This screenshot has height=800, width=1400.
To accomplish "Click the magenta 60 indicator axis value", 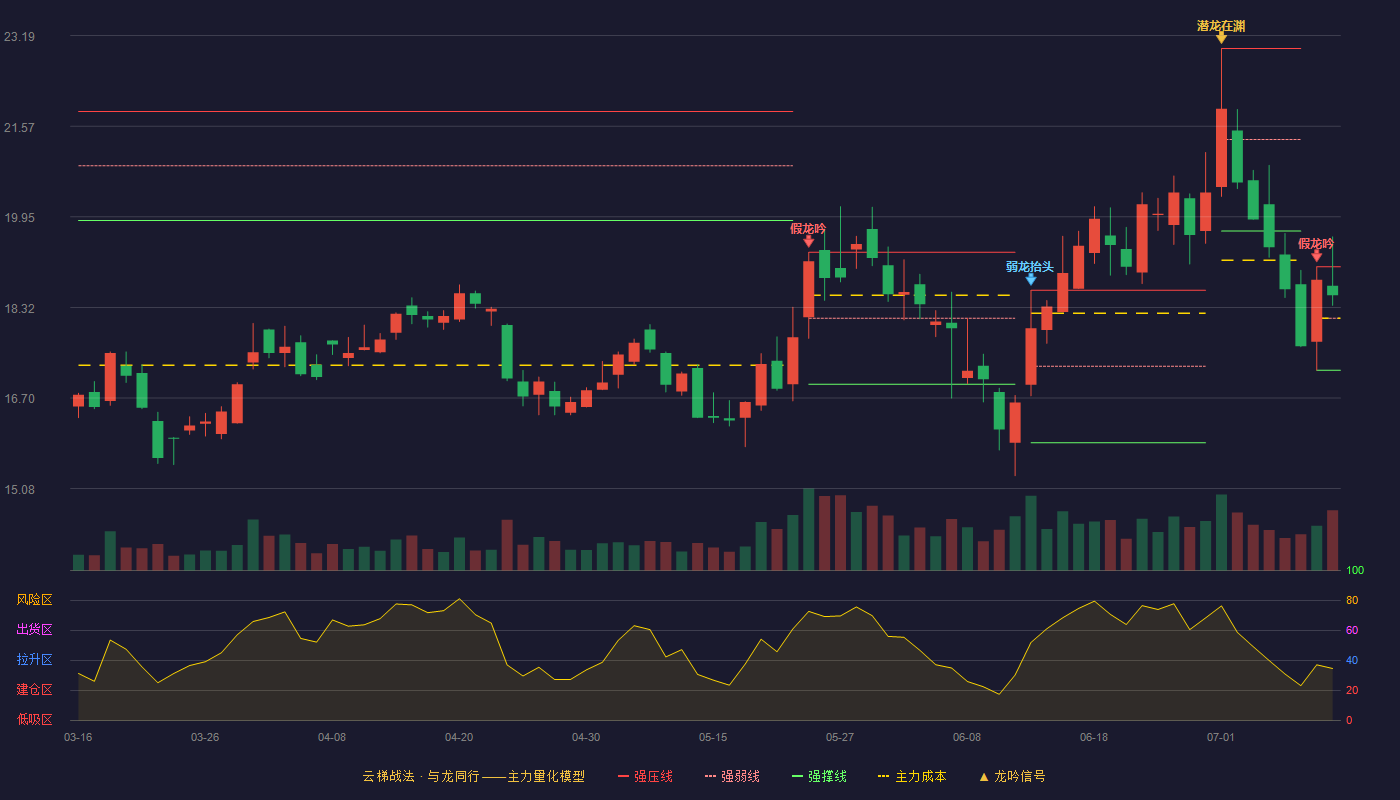I will (x=1352, y=630).
